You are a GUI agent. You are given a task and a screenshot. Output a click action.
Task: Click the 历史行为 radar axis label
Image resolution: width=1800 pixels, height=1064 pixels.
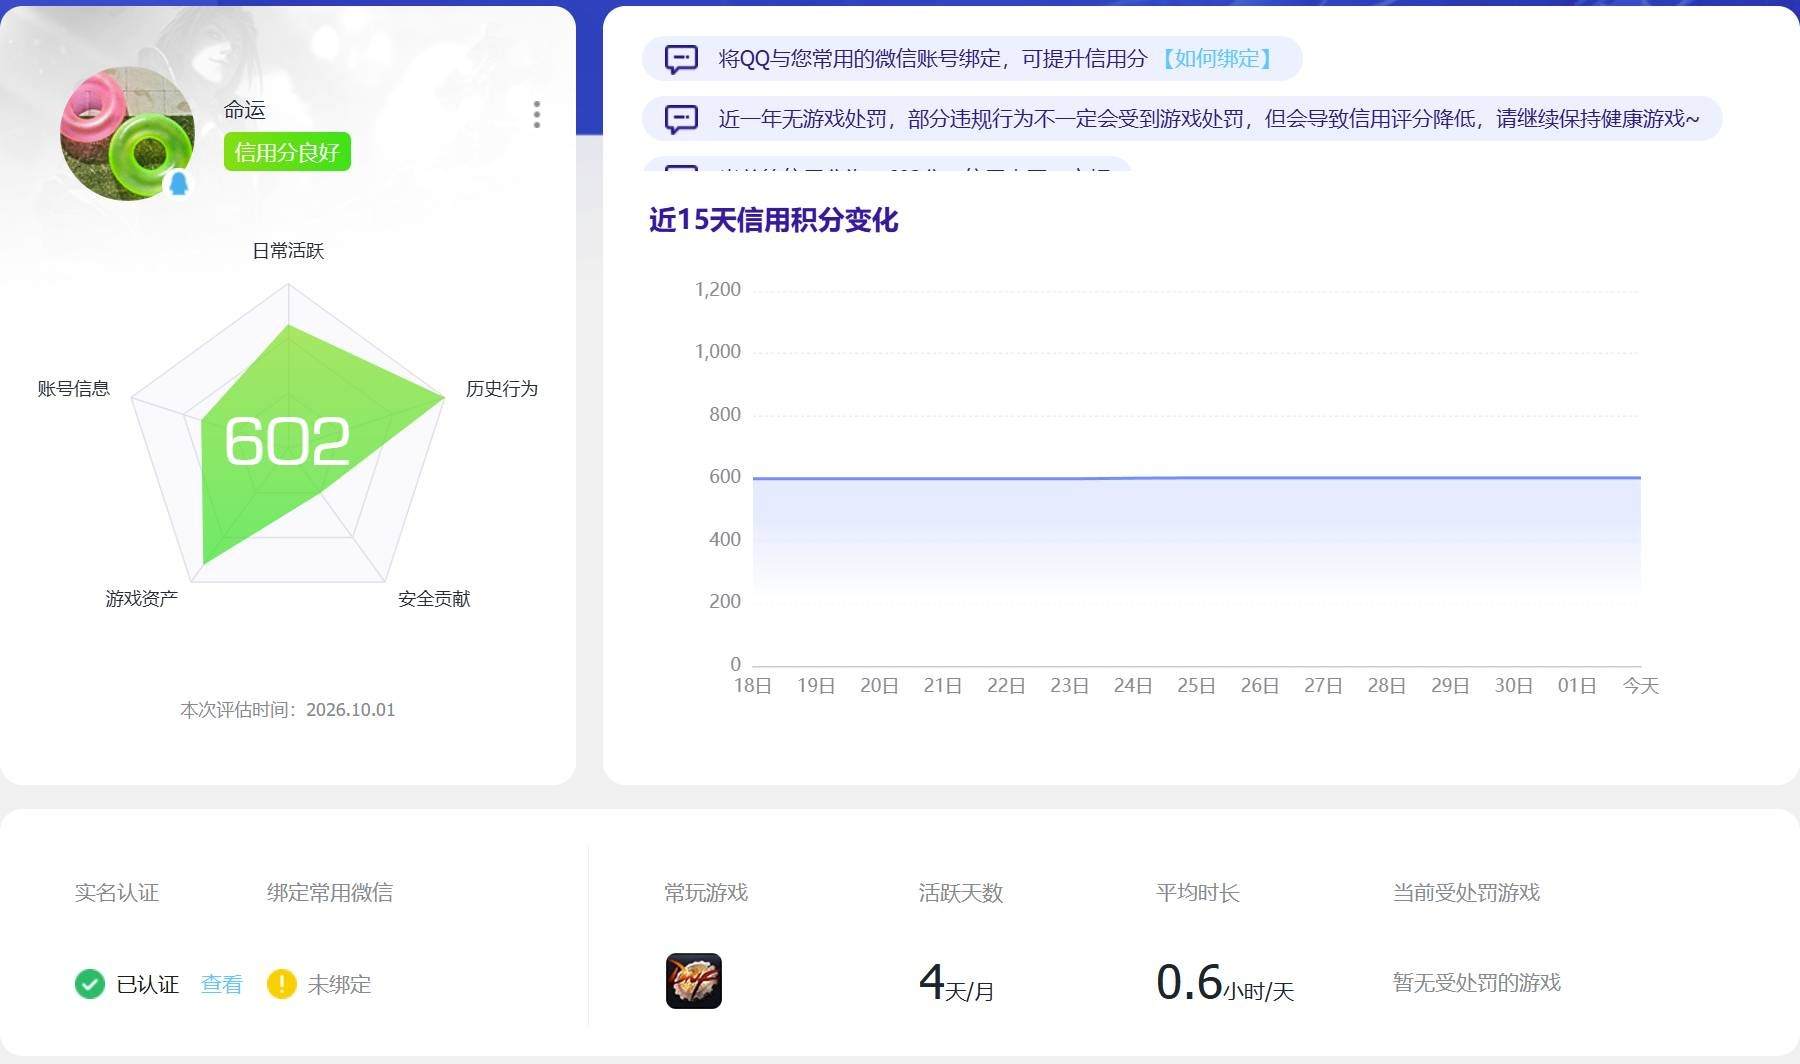[502, 389]
